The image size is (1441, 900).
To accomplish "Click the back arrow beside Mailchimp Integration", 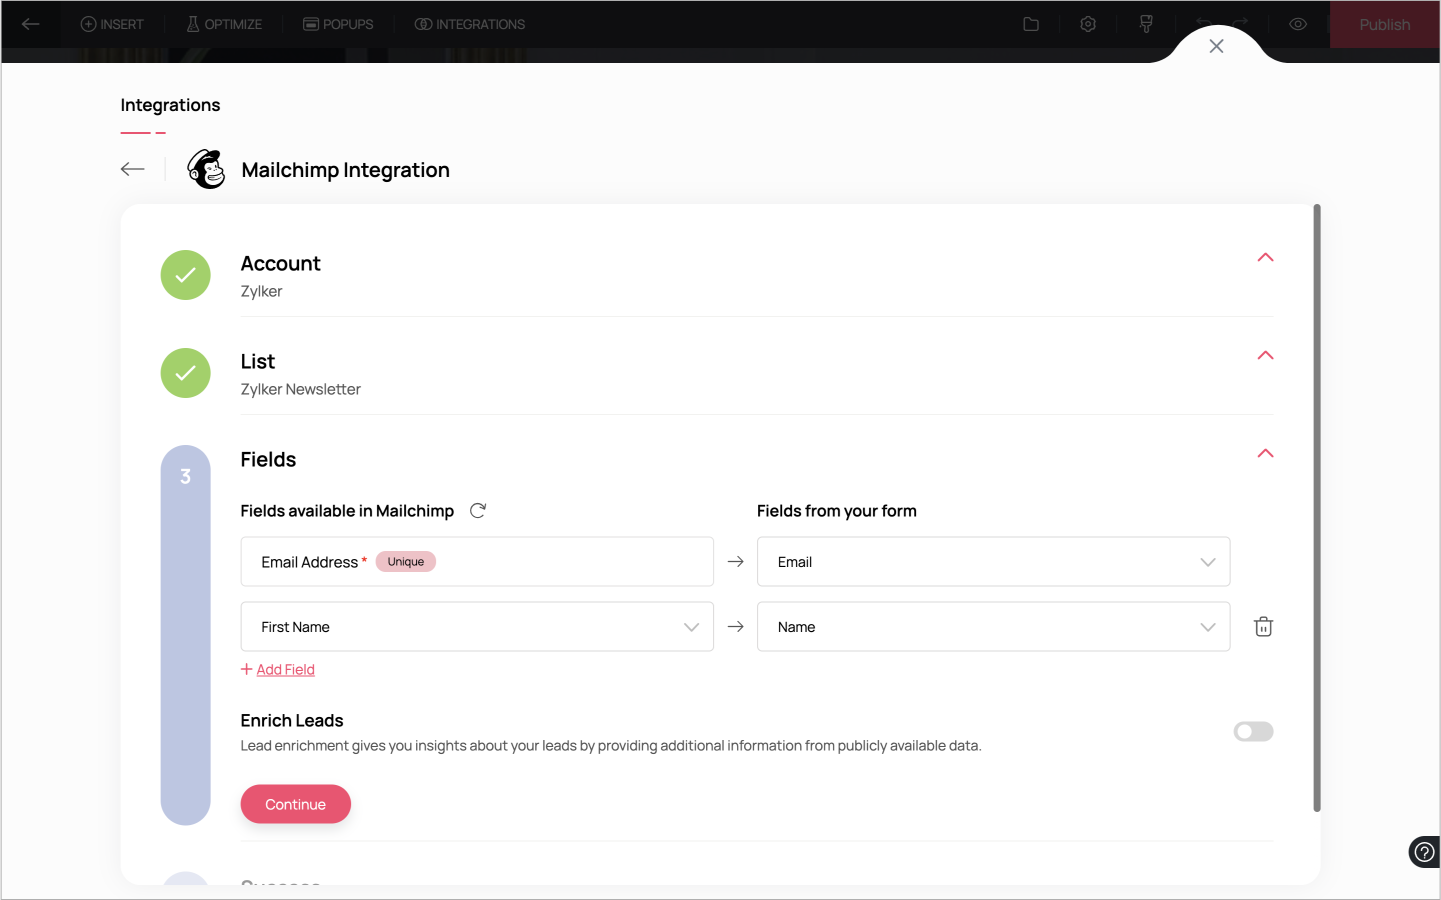I will tap(133, 169).
